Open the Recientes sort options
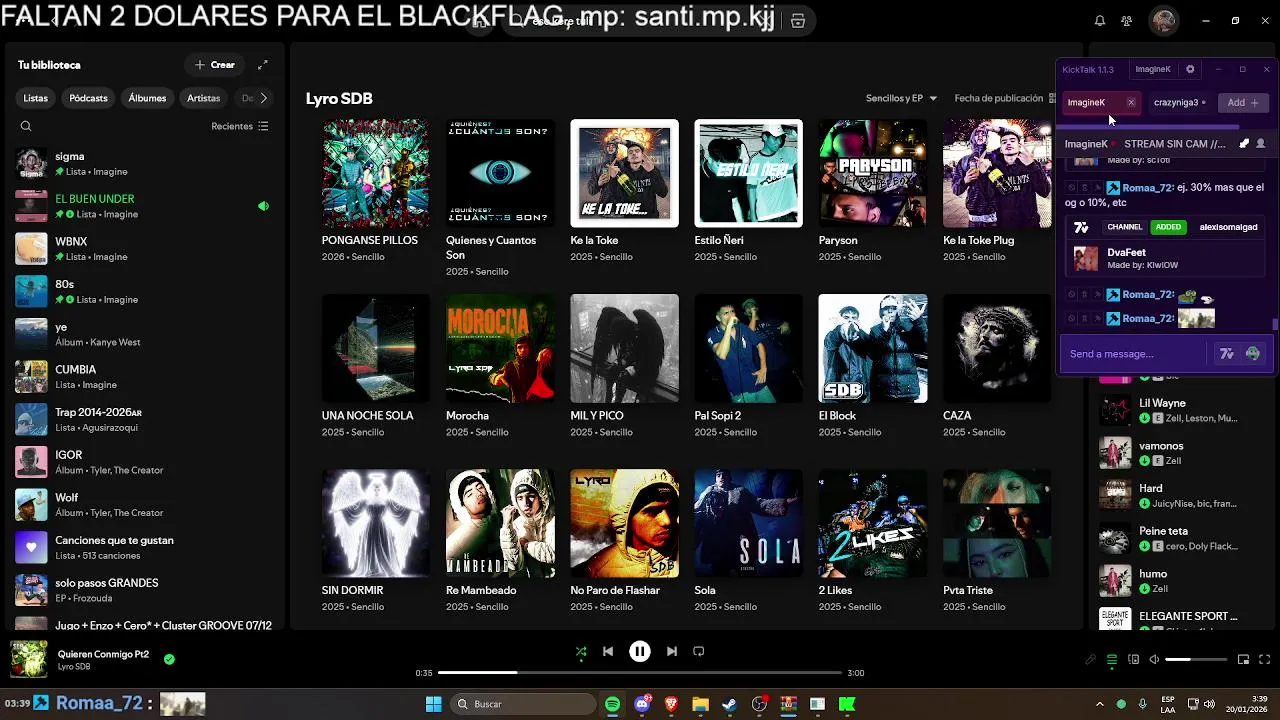1280x720 pixels. [240, 126]
